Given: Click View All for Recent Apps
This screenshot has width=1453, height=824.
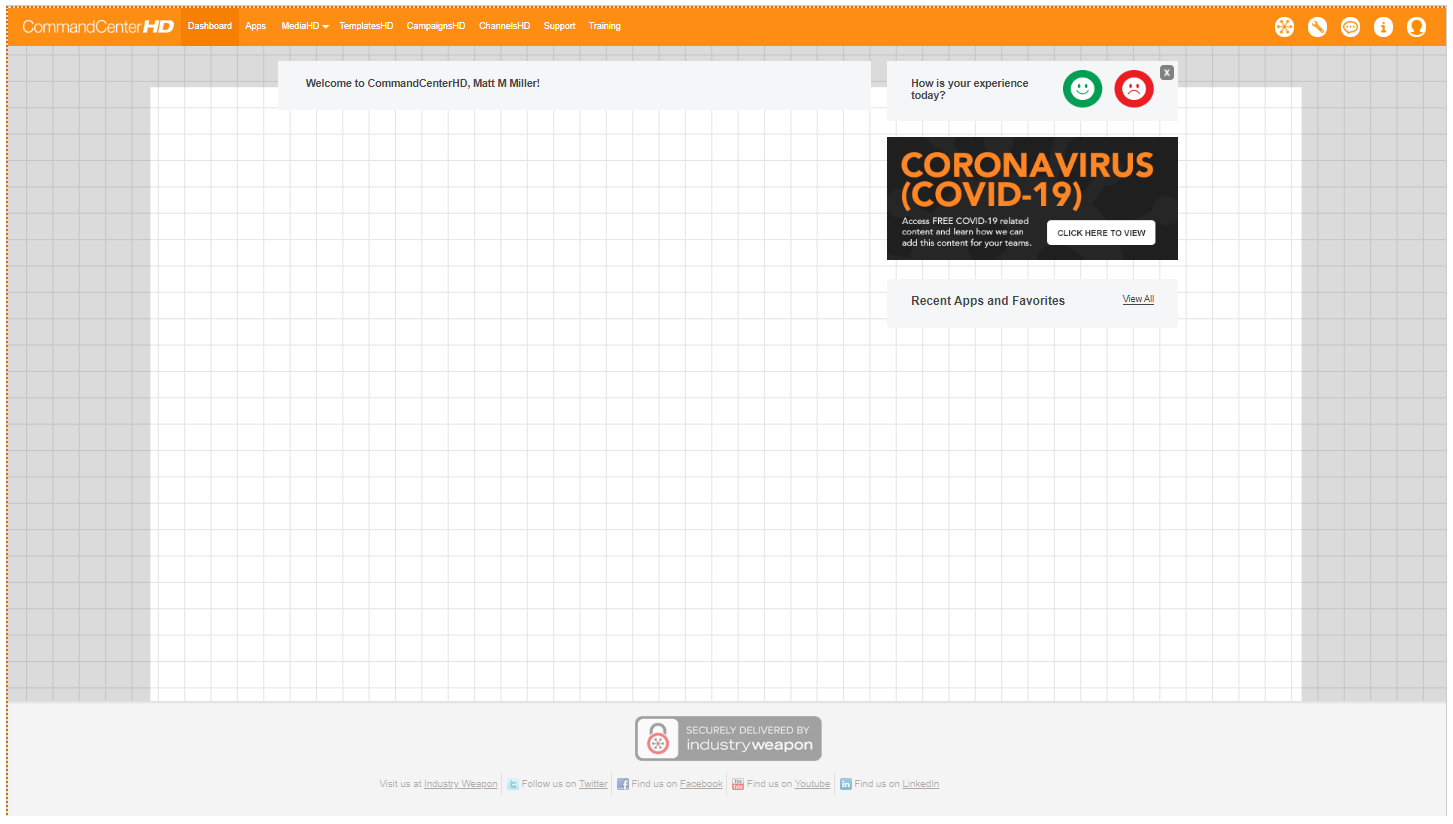Looking at the screenshot, I should [x=1138, y=299].
